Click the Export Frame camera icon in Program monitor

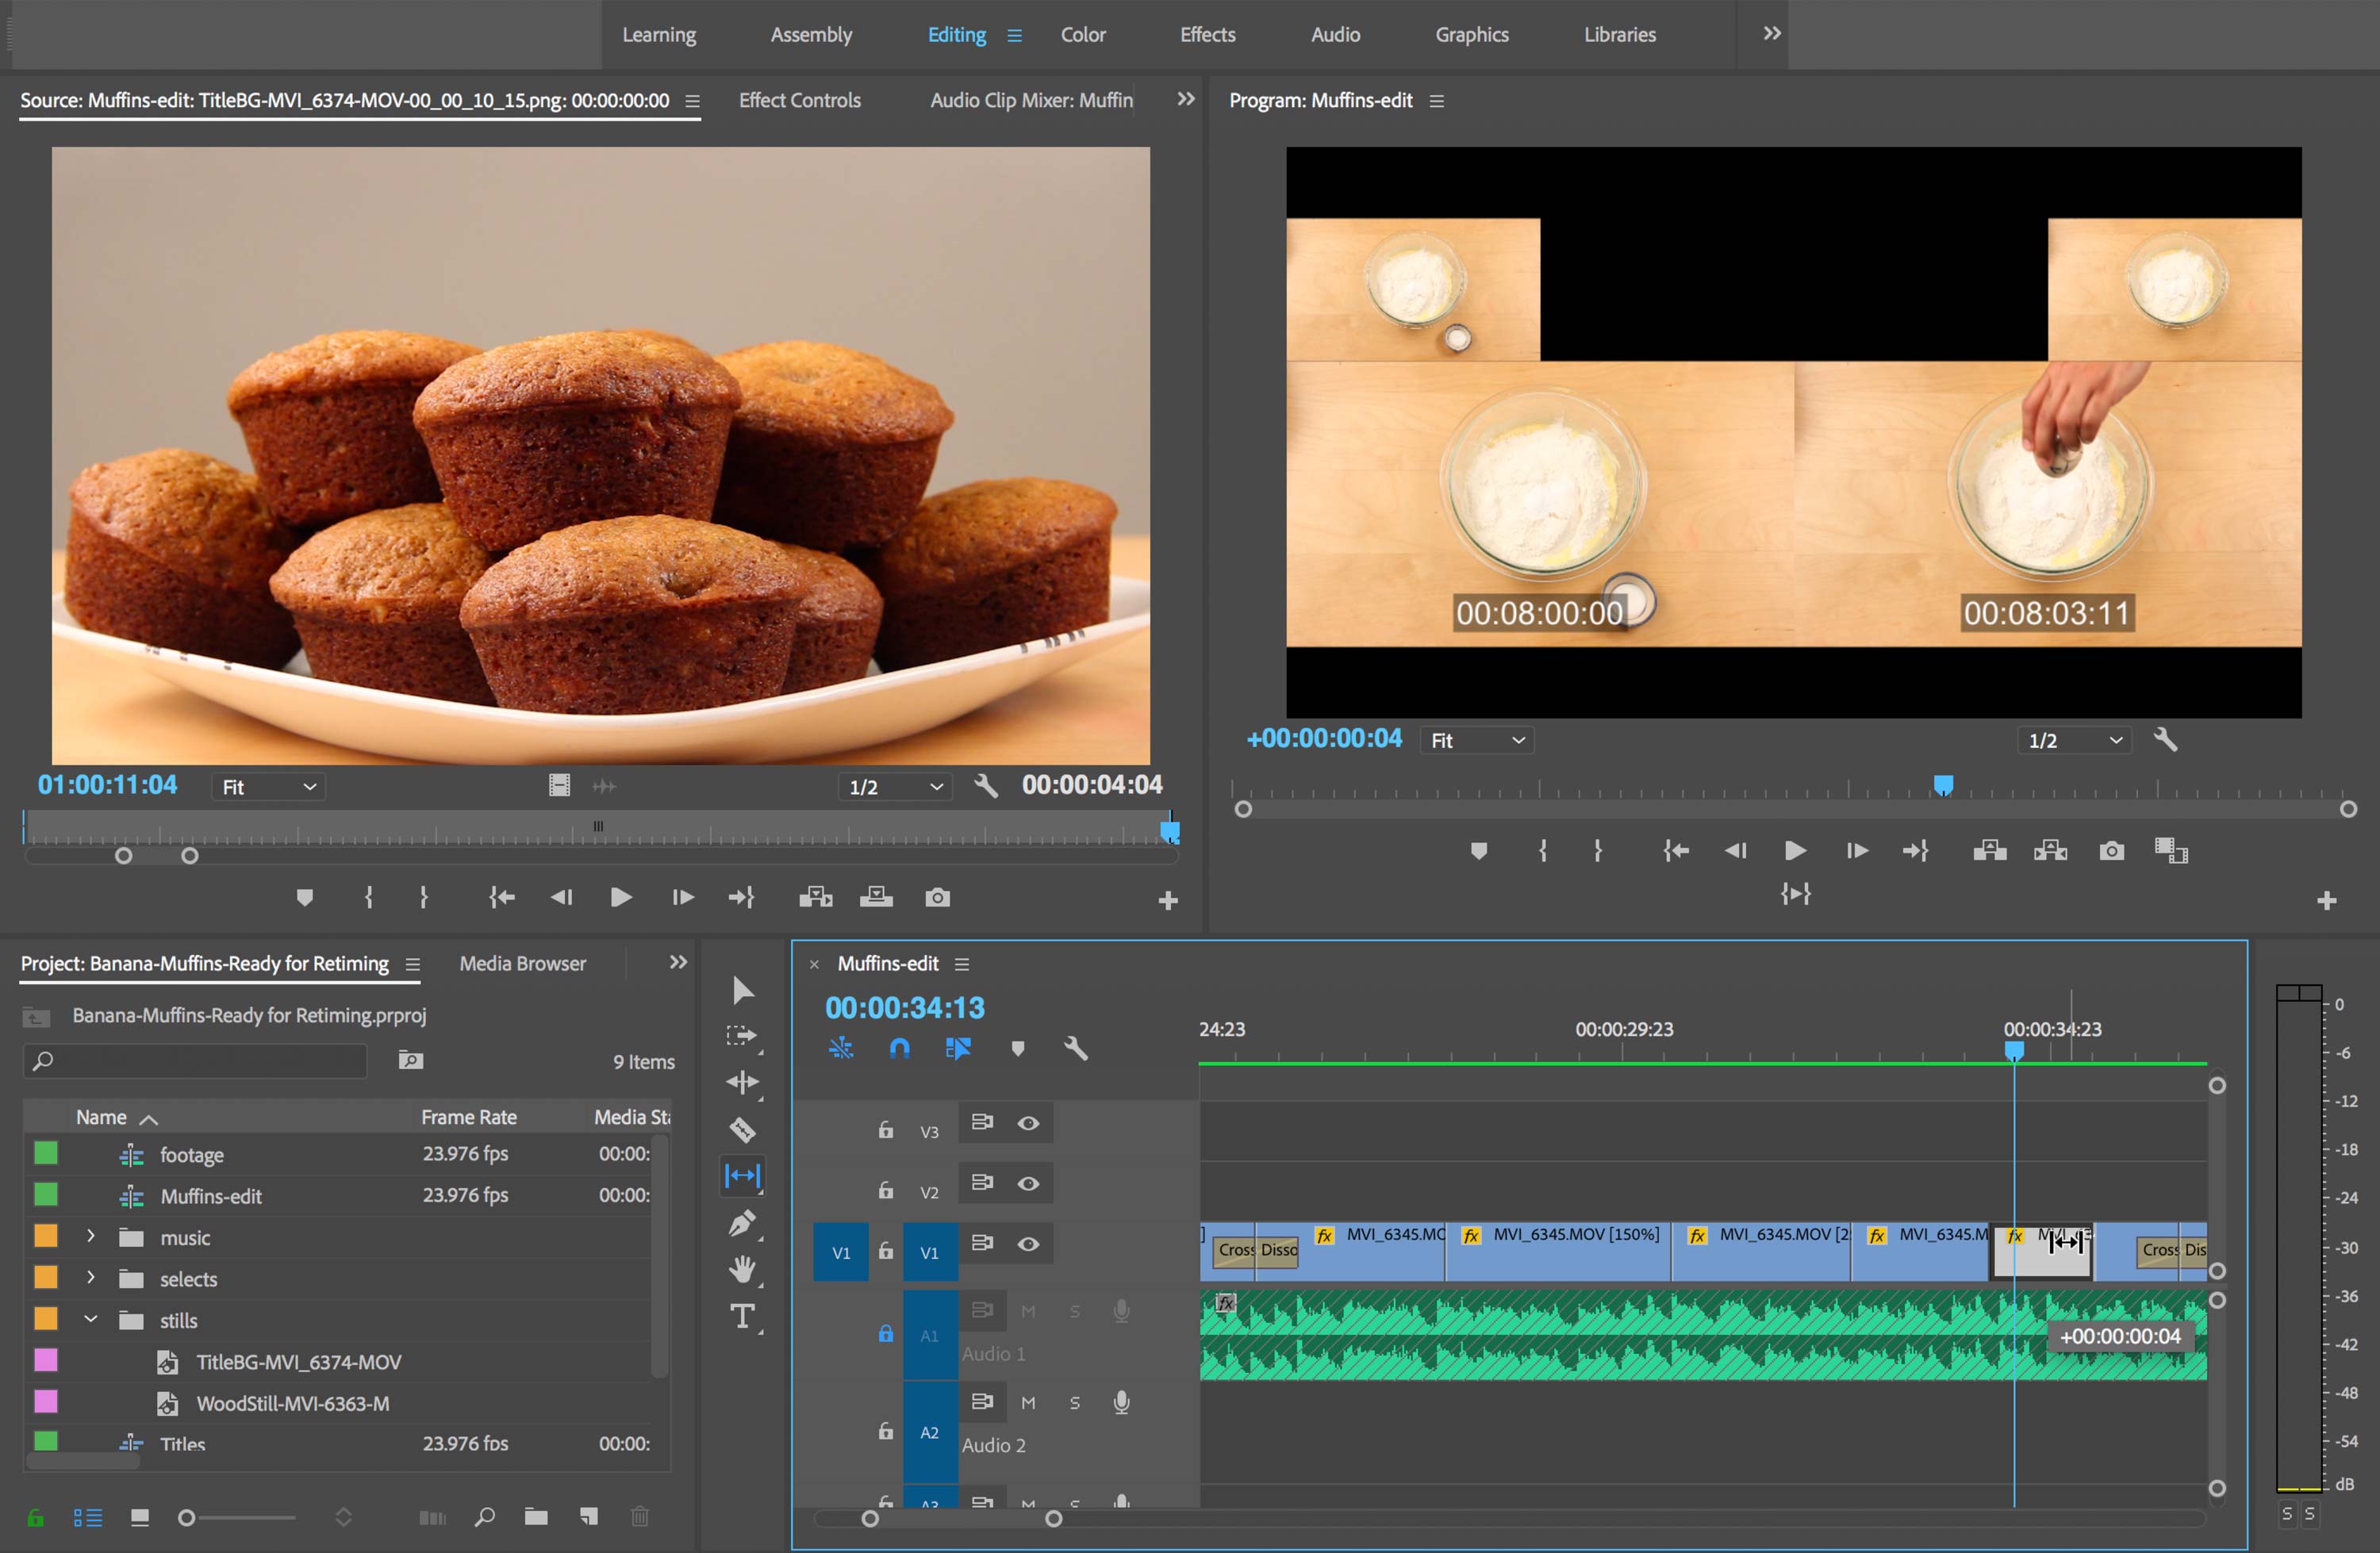pyautogui.click(x=2112, y=850)
